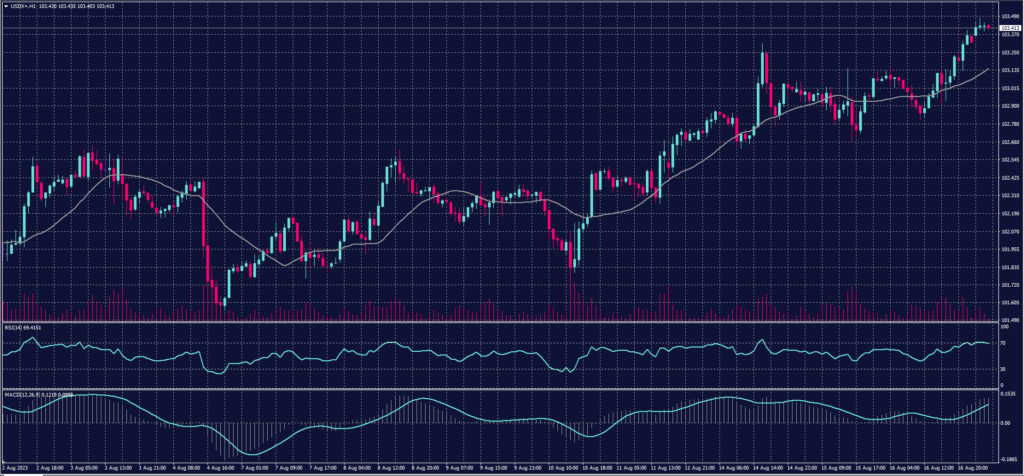
Task: Click the 102.545 level on price scale
Action: click(1008, 160)
